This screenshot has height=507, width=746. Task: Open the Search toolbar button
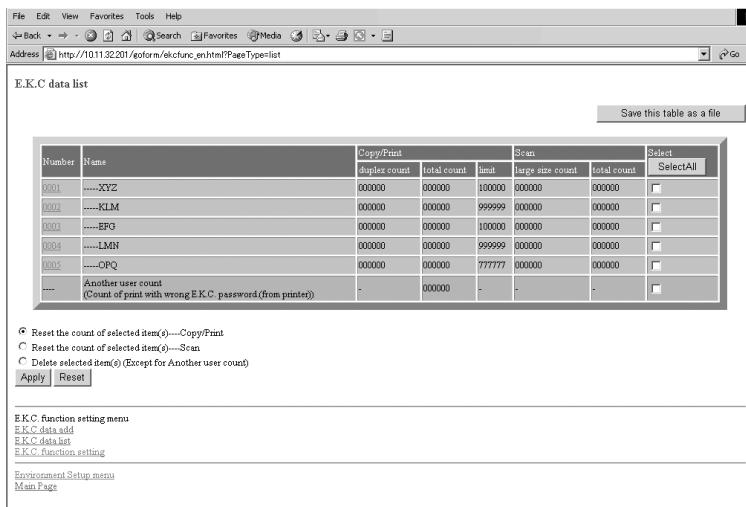pyautogui.click(x=162, y=36)
